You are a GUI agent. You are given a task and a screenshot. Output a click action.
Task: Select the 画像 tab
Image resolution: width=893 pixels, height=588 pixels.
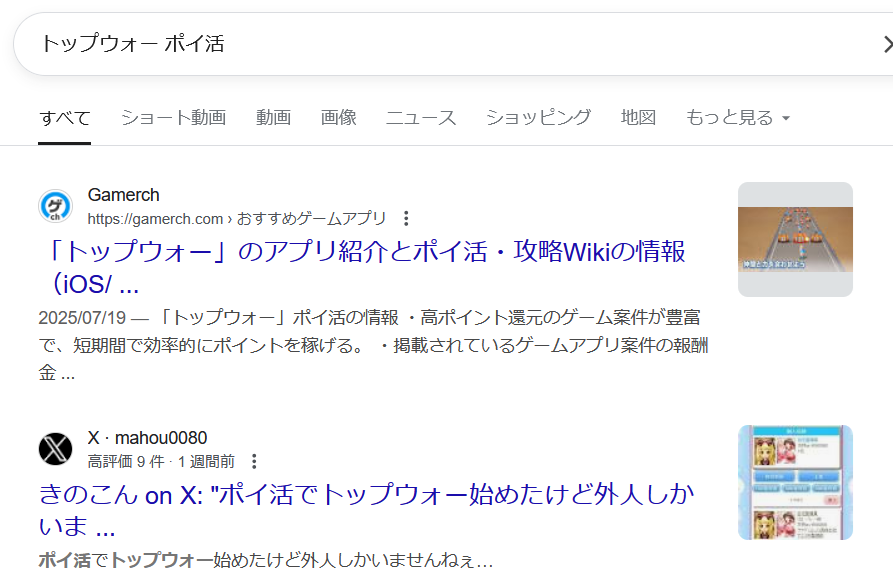point(338,118)
